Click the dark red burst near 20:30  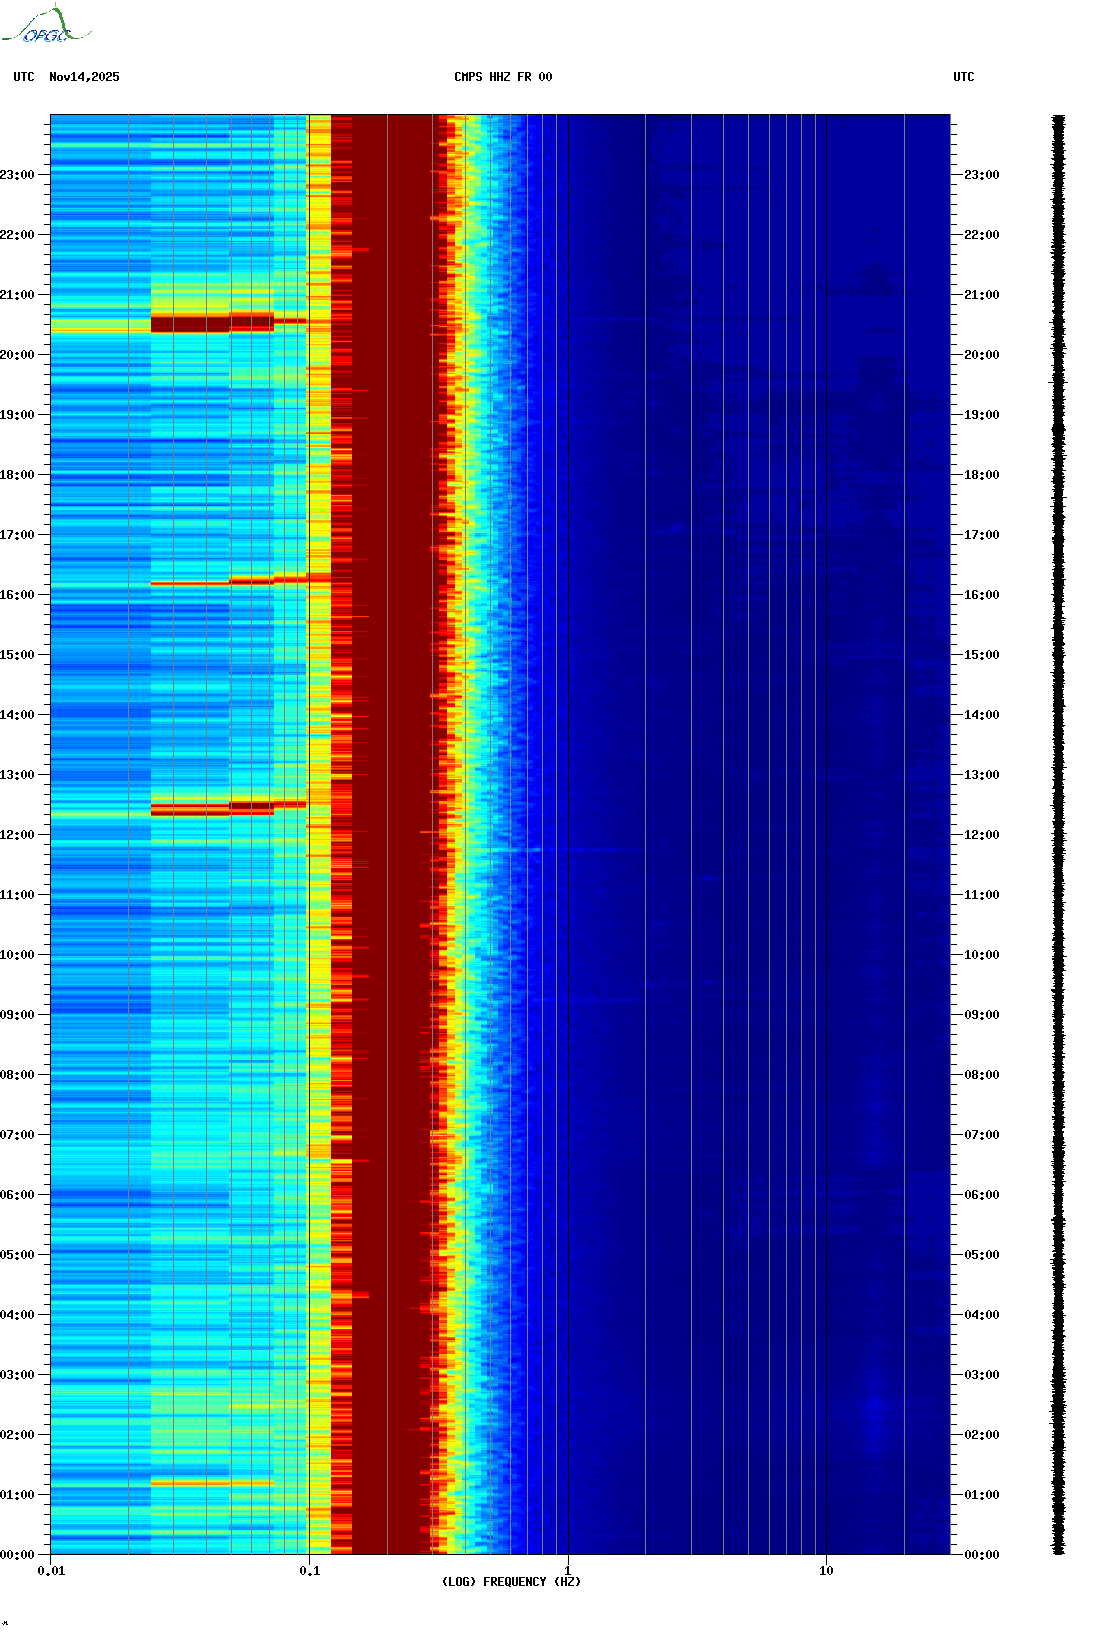pos(210,323)
